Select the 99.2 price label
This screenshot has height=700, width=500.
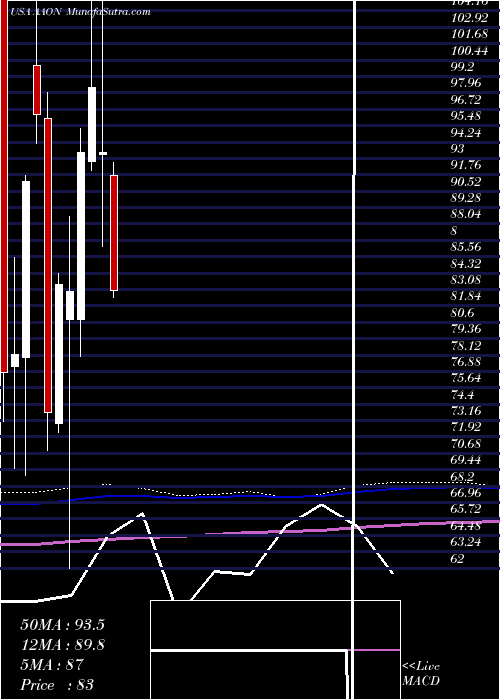click(x=463, y=68)
